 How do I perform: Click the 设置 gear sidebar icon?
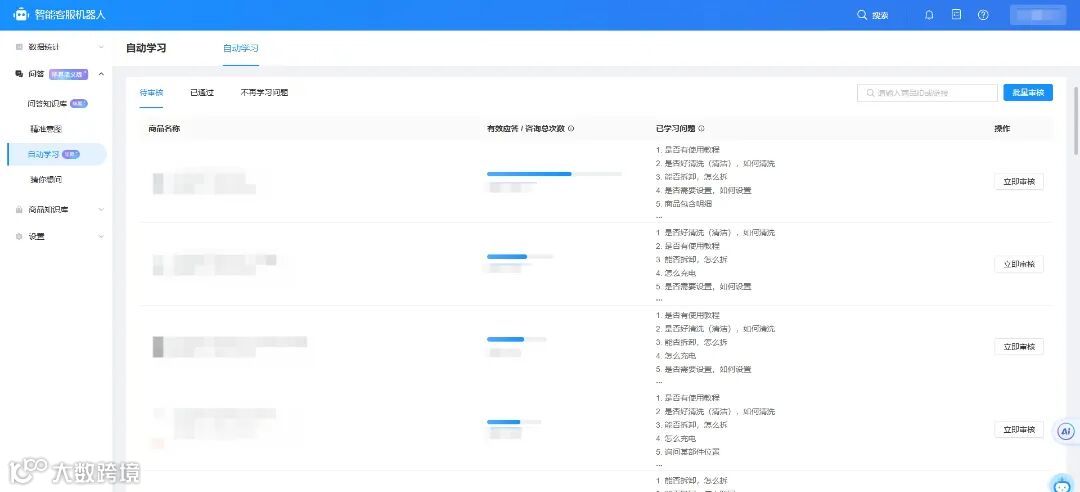coord(19,236)
